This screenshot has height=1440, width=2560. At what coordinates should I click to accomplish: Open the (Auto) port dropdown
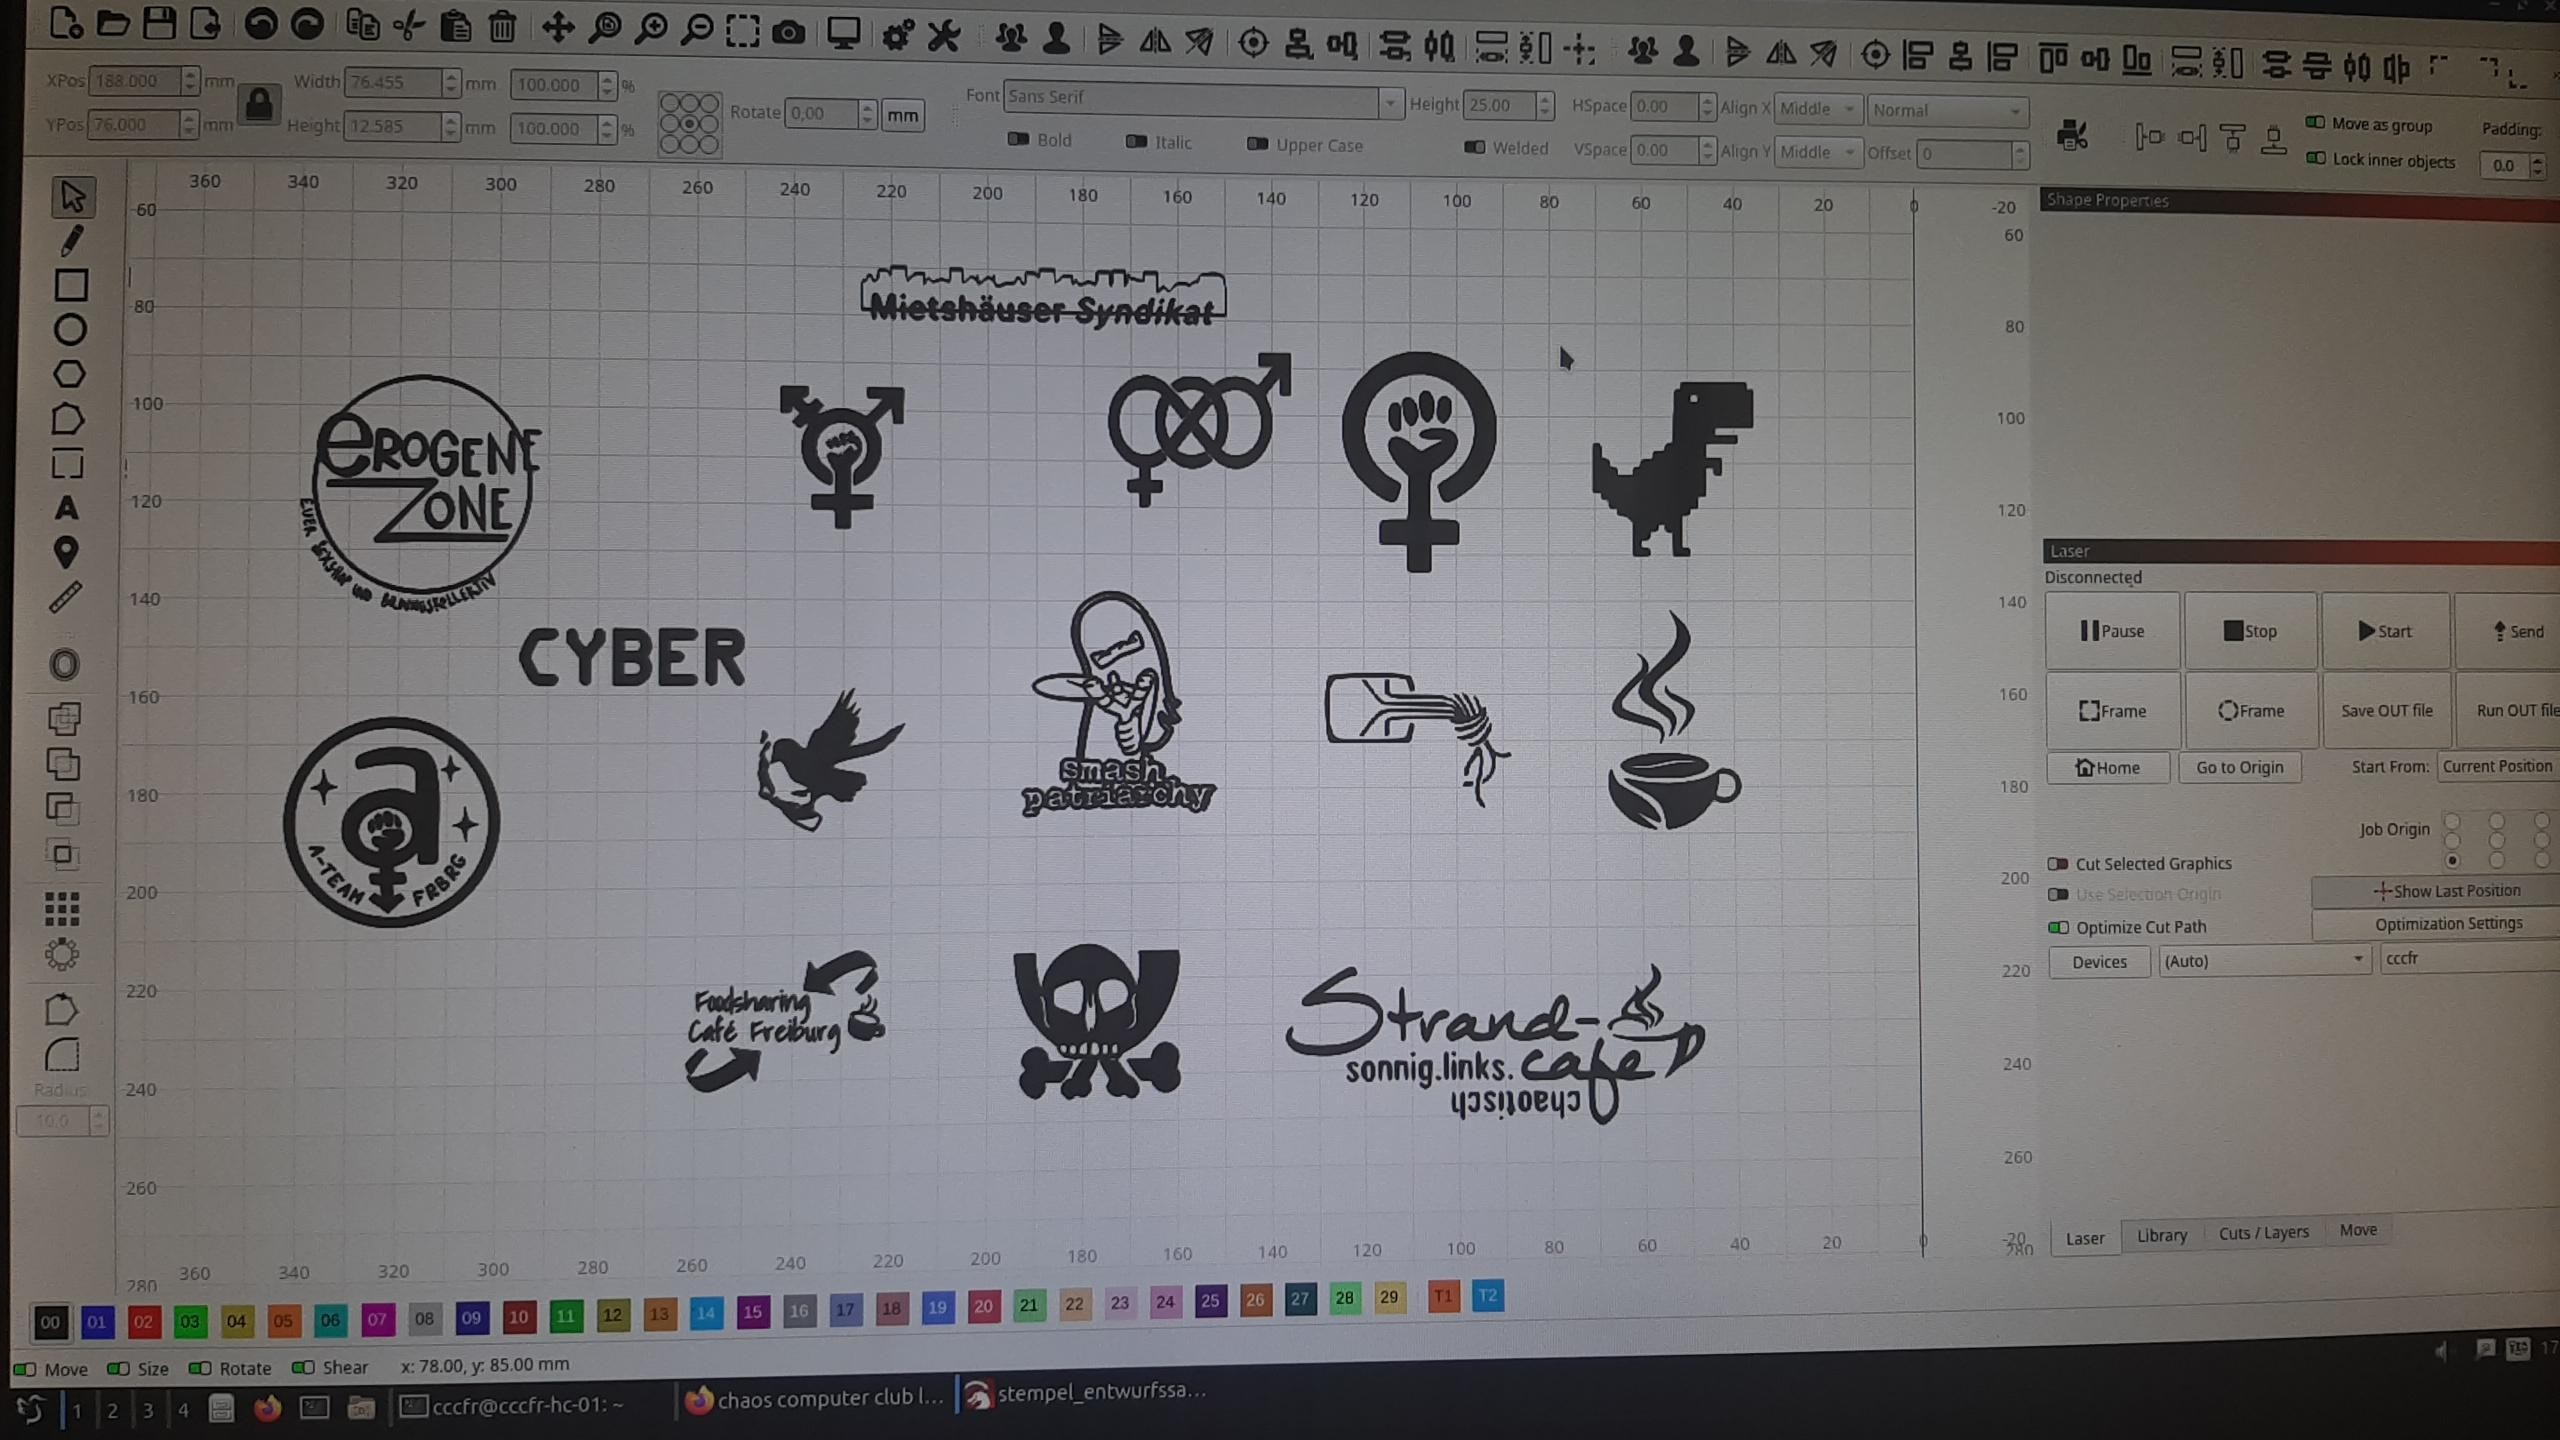(2264, 961)
